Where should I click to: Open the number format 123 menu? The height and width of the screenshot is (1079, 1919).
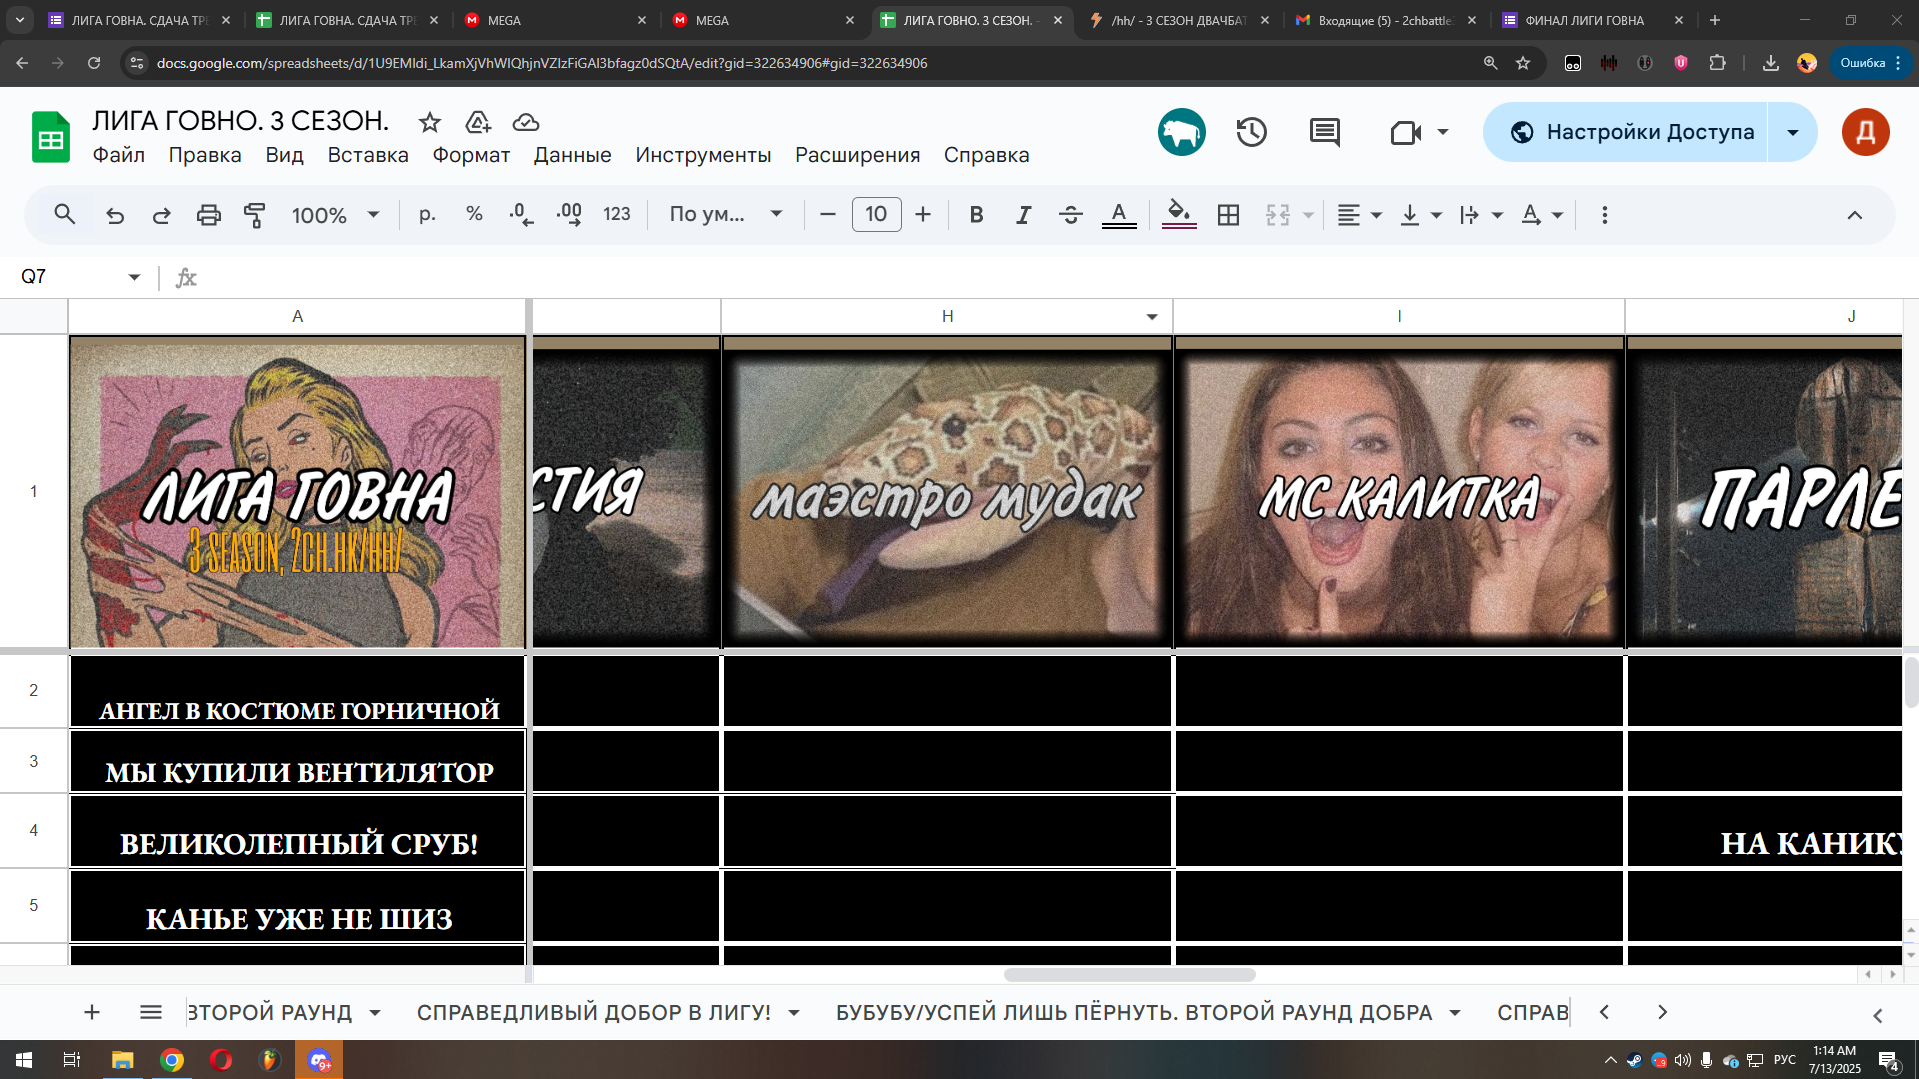coord(616,214)
